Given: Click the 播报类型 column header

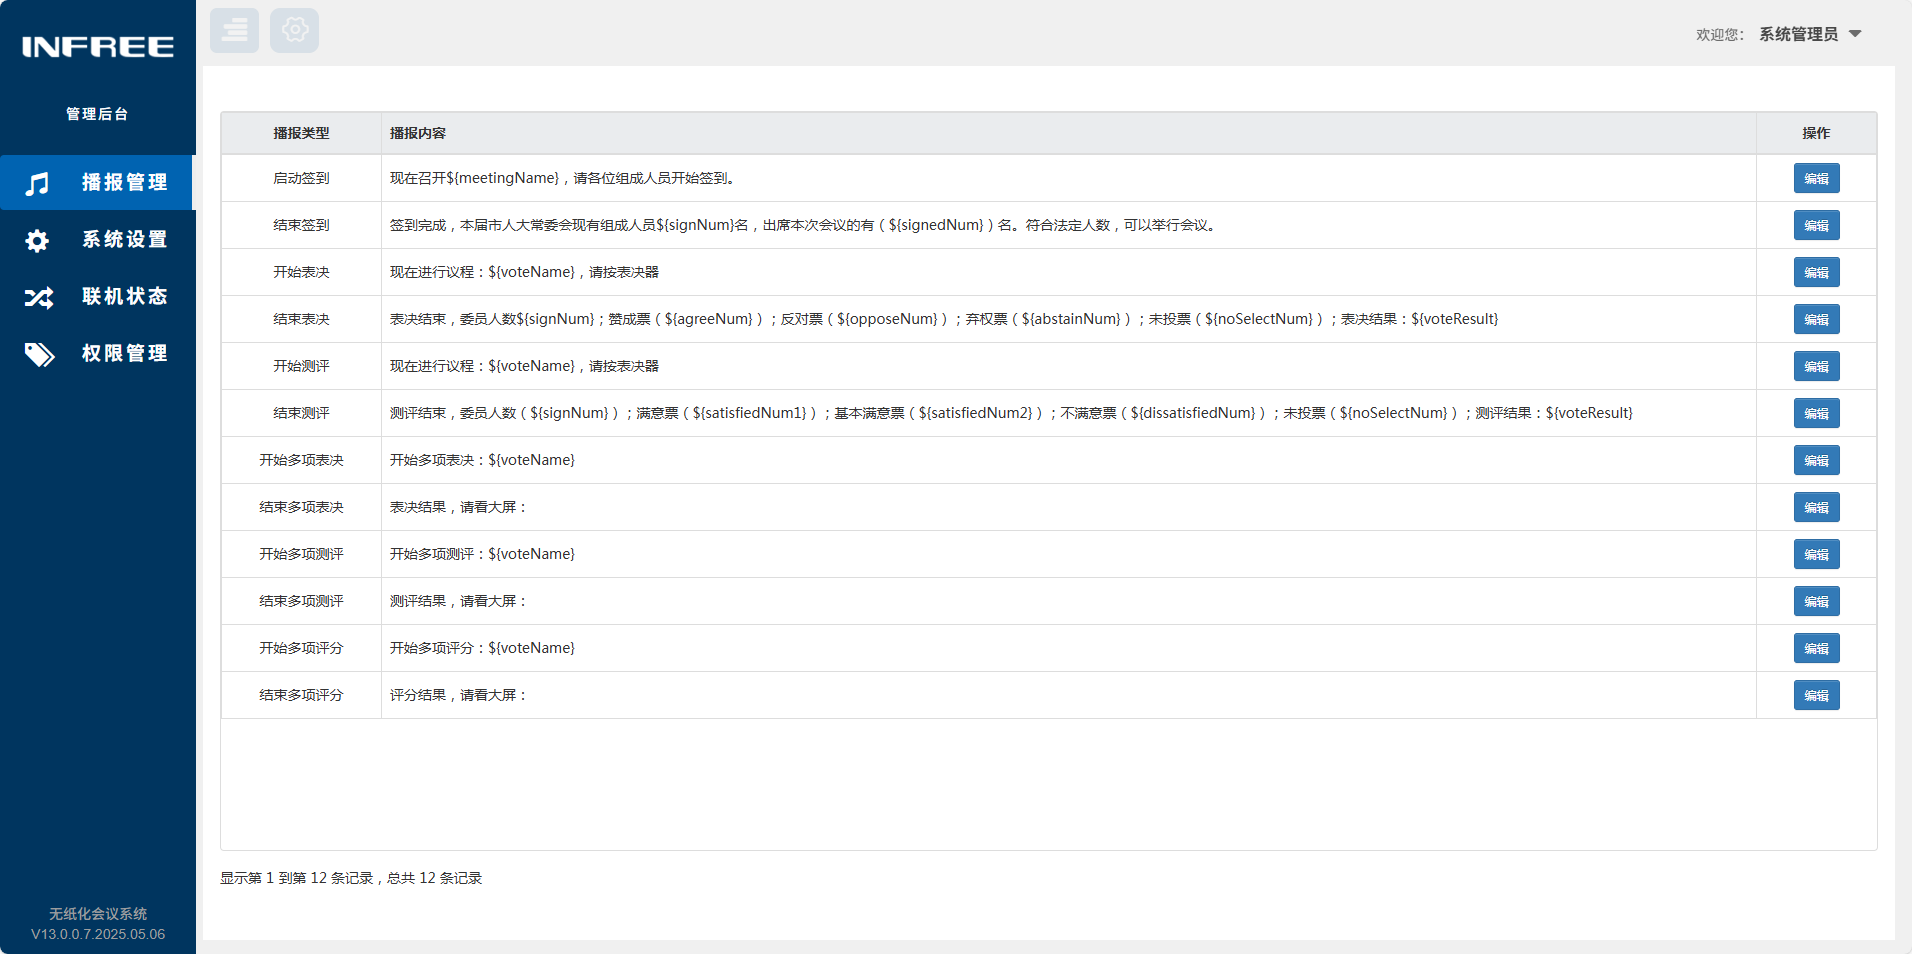Looking at the screenshot, I should 301,133.
